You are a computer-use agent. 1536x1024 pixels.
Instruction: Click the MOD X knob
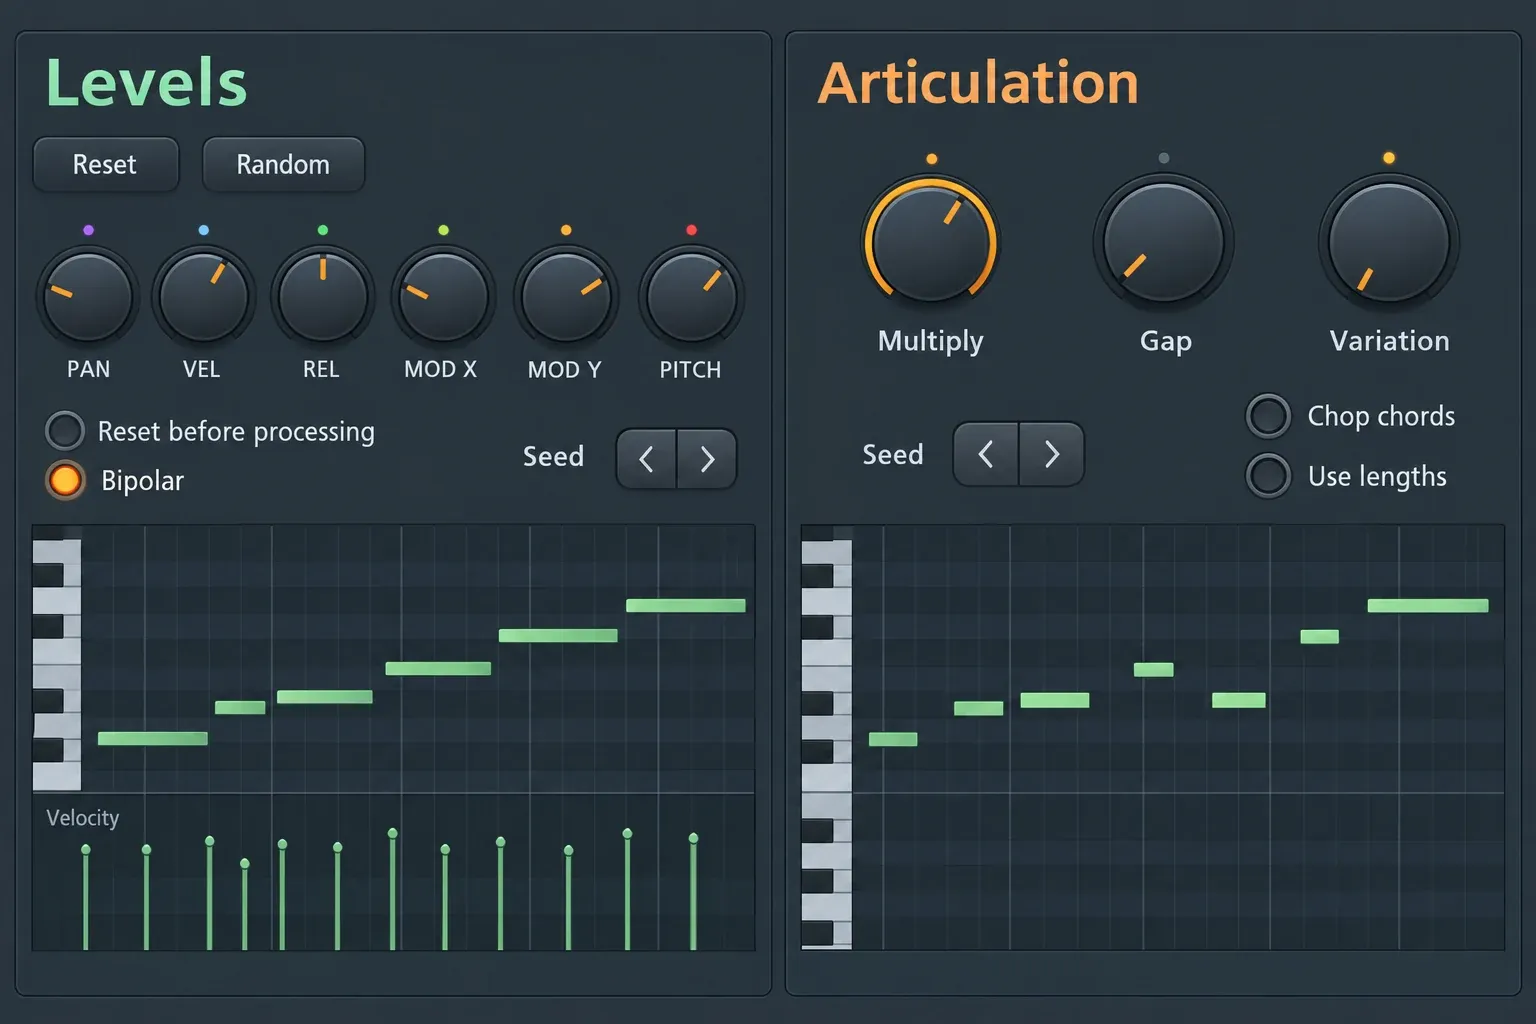pos(443,297)
